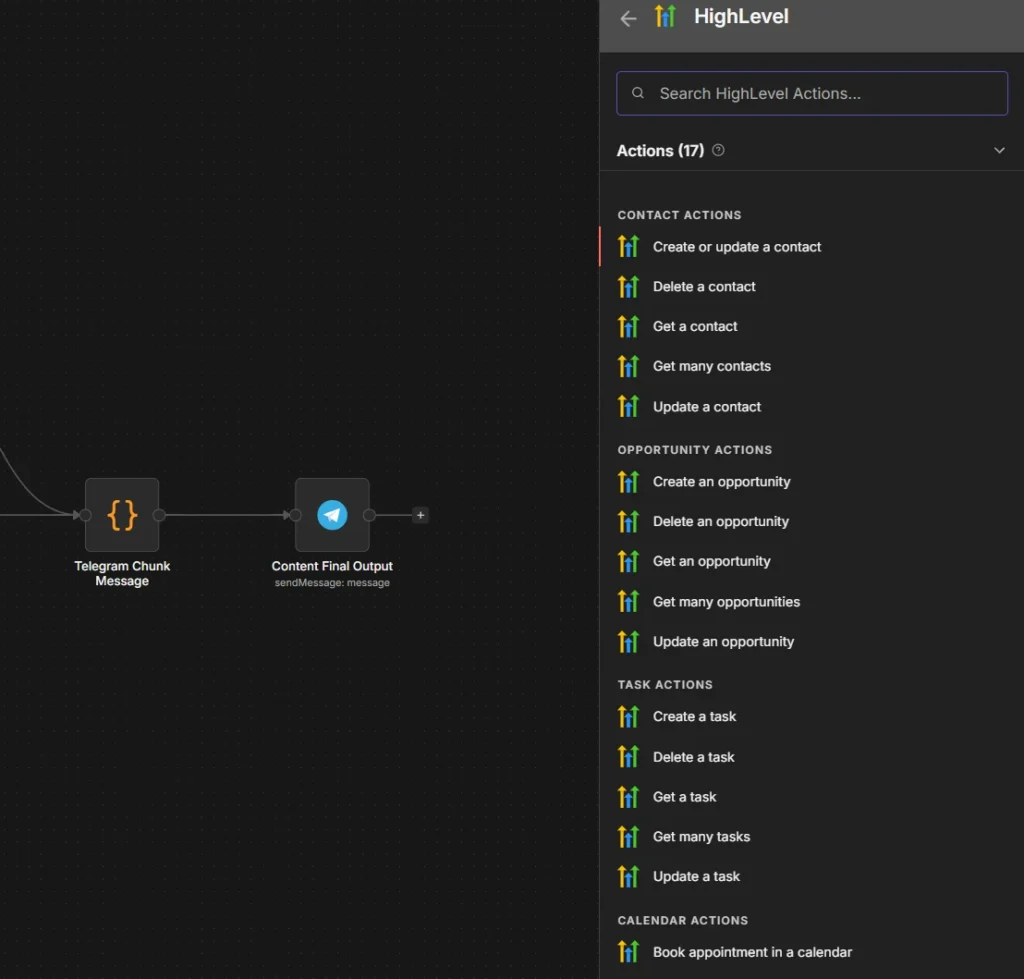Focus the Search HighLevel Actions field
The width and height of the screenshot is (1024, 979).
point(812,93)
